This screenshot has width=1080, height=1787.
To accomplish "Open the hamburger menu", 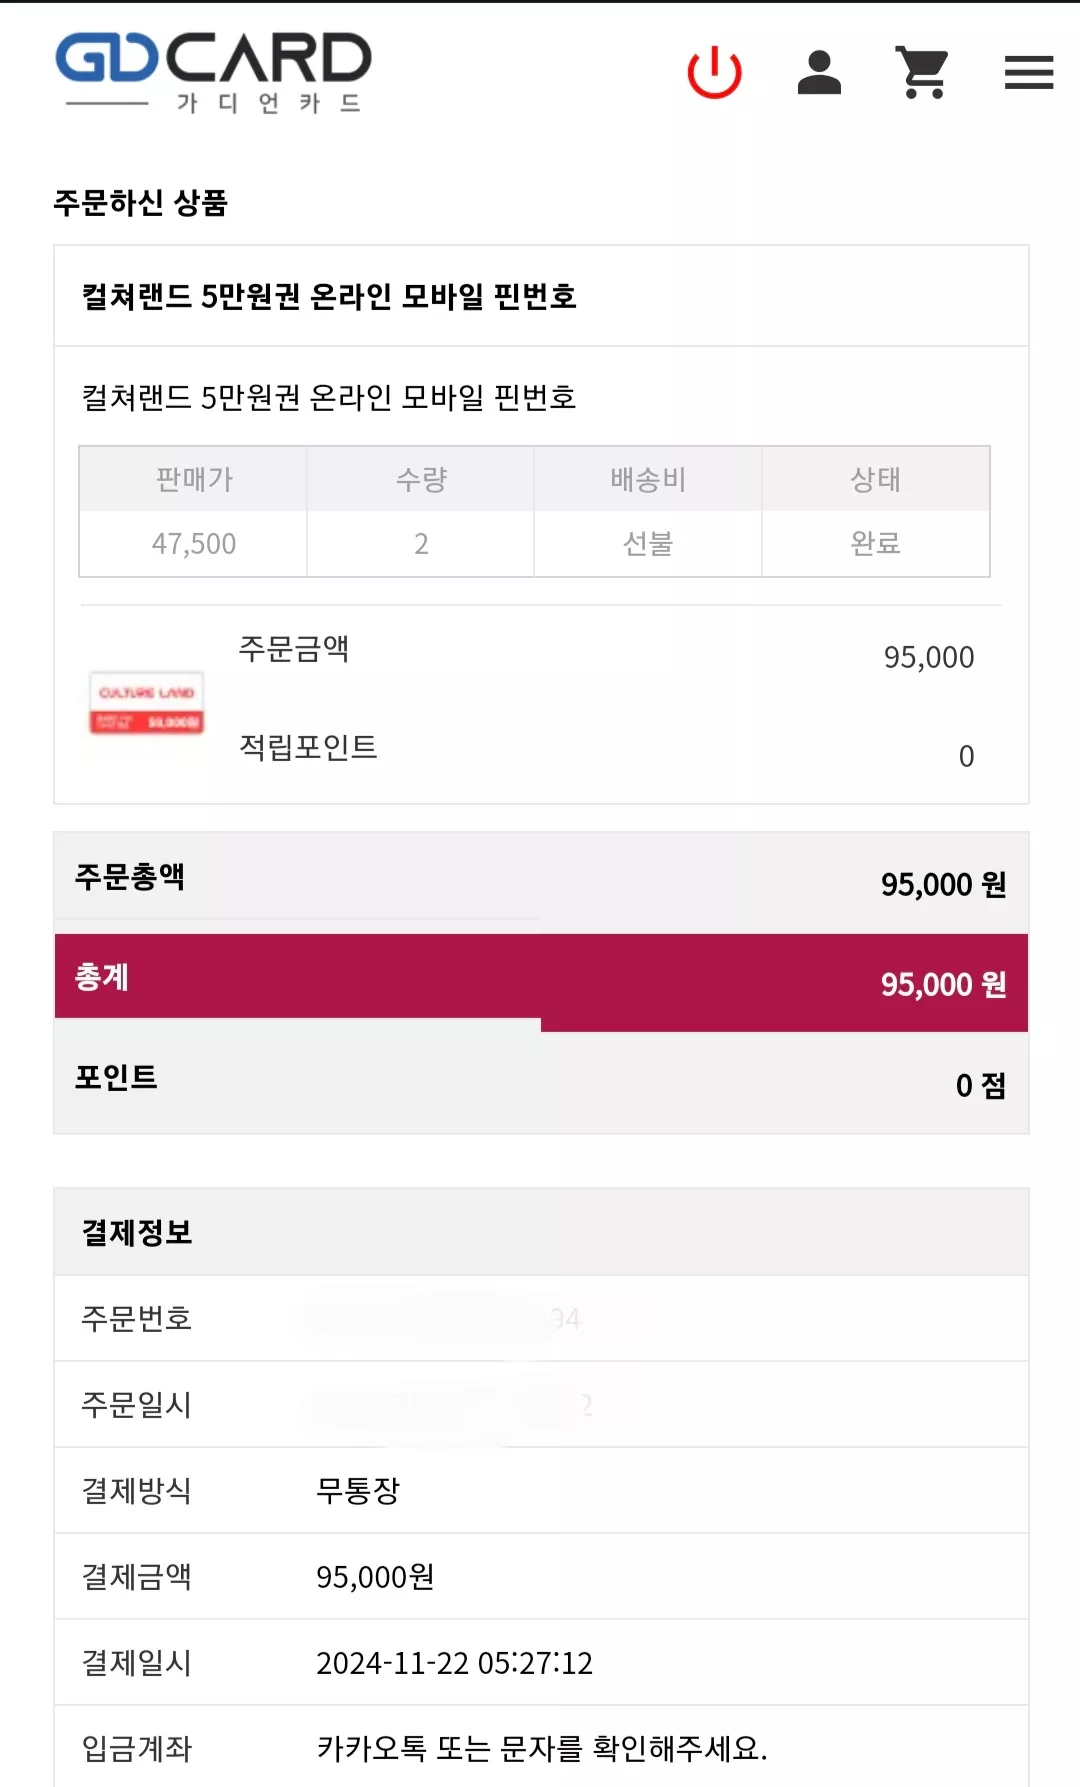I will [1029, 72].
